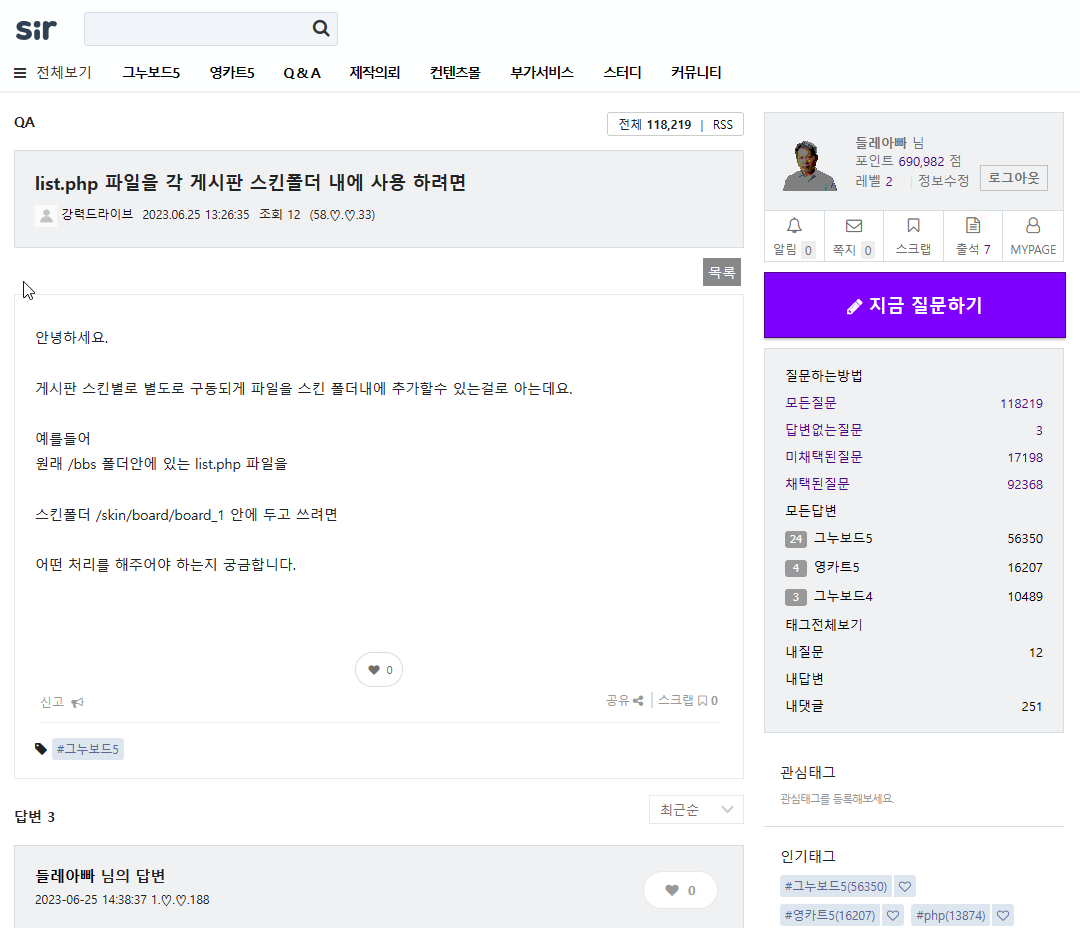
Task: Click the 로그아웃 button
Action: (x=1013, y=179)
